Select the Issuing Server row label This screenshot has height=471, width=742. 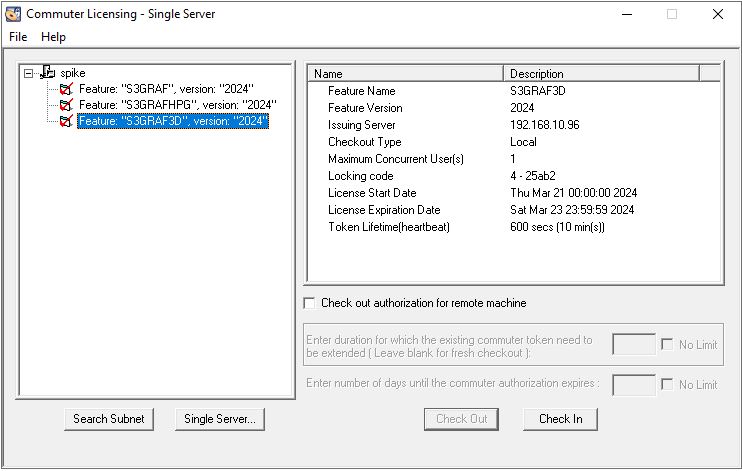[x=362, y=125]
